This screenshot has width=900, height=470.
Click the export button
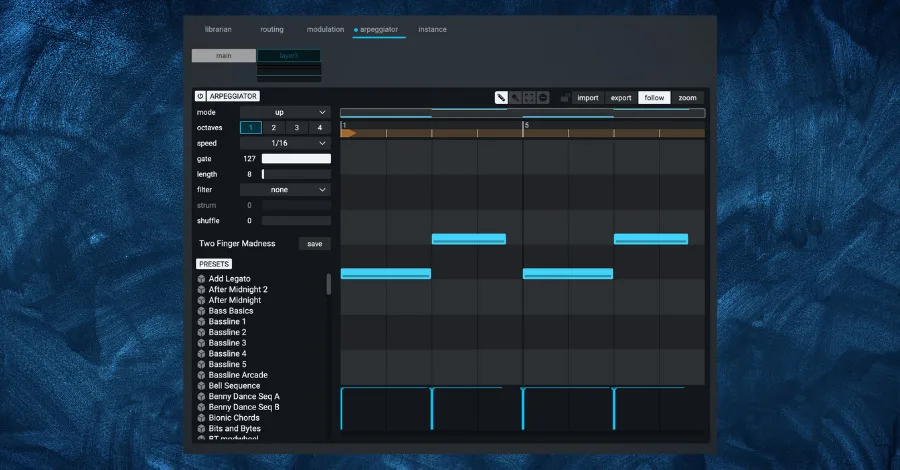point(621,98)
